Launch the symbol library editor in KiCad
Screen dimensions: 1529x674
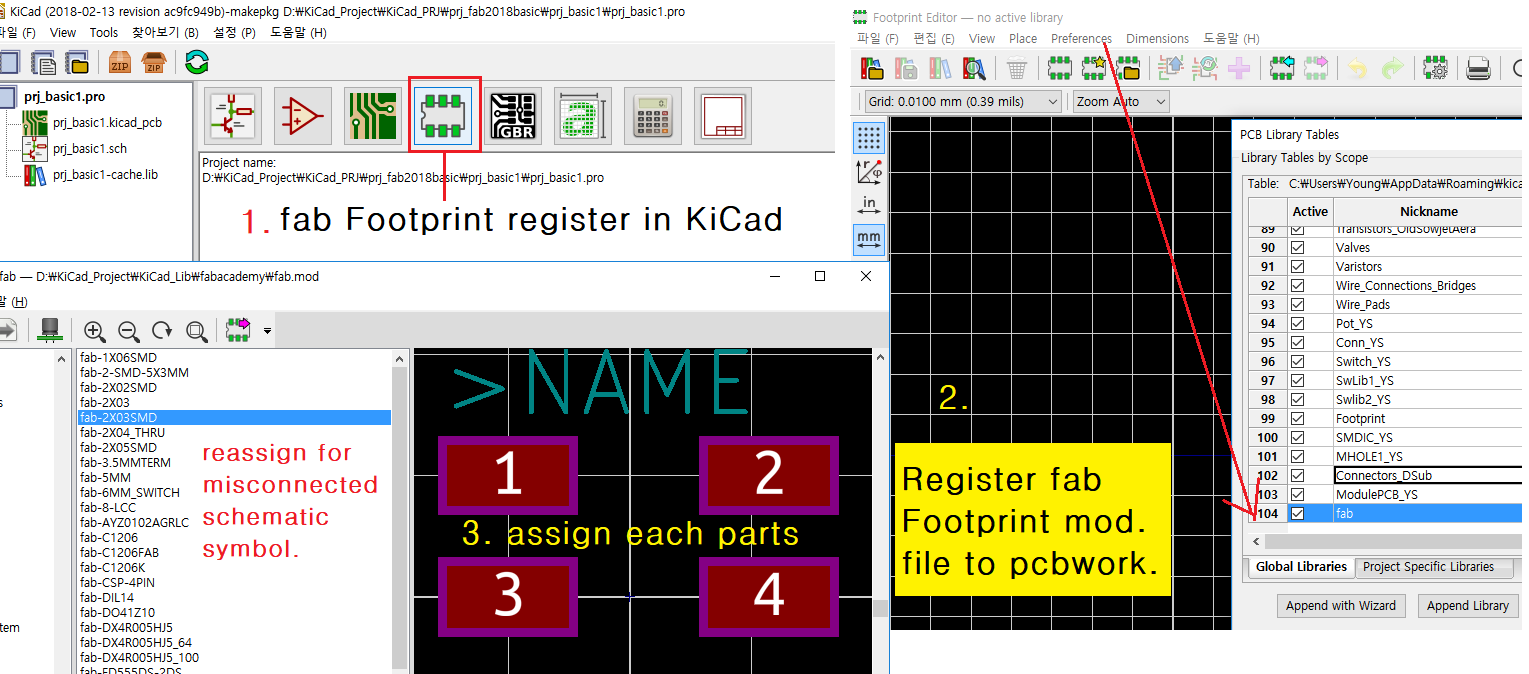tap(304, 117)
